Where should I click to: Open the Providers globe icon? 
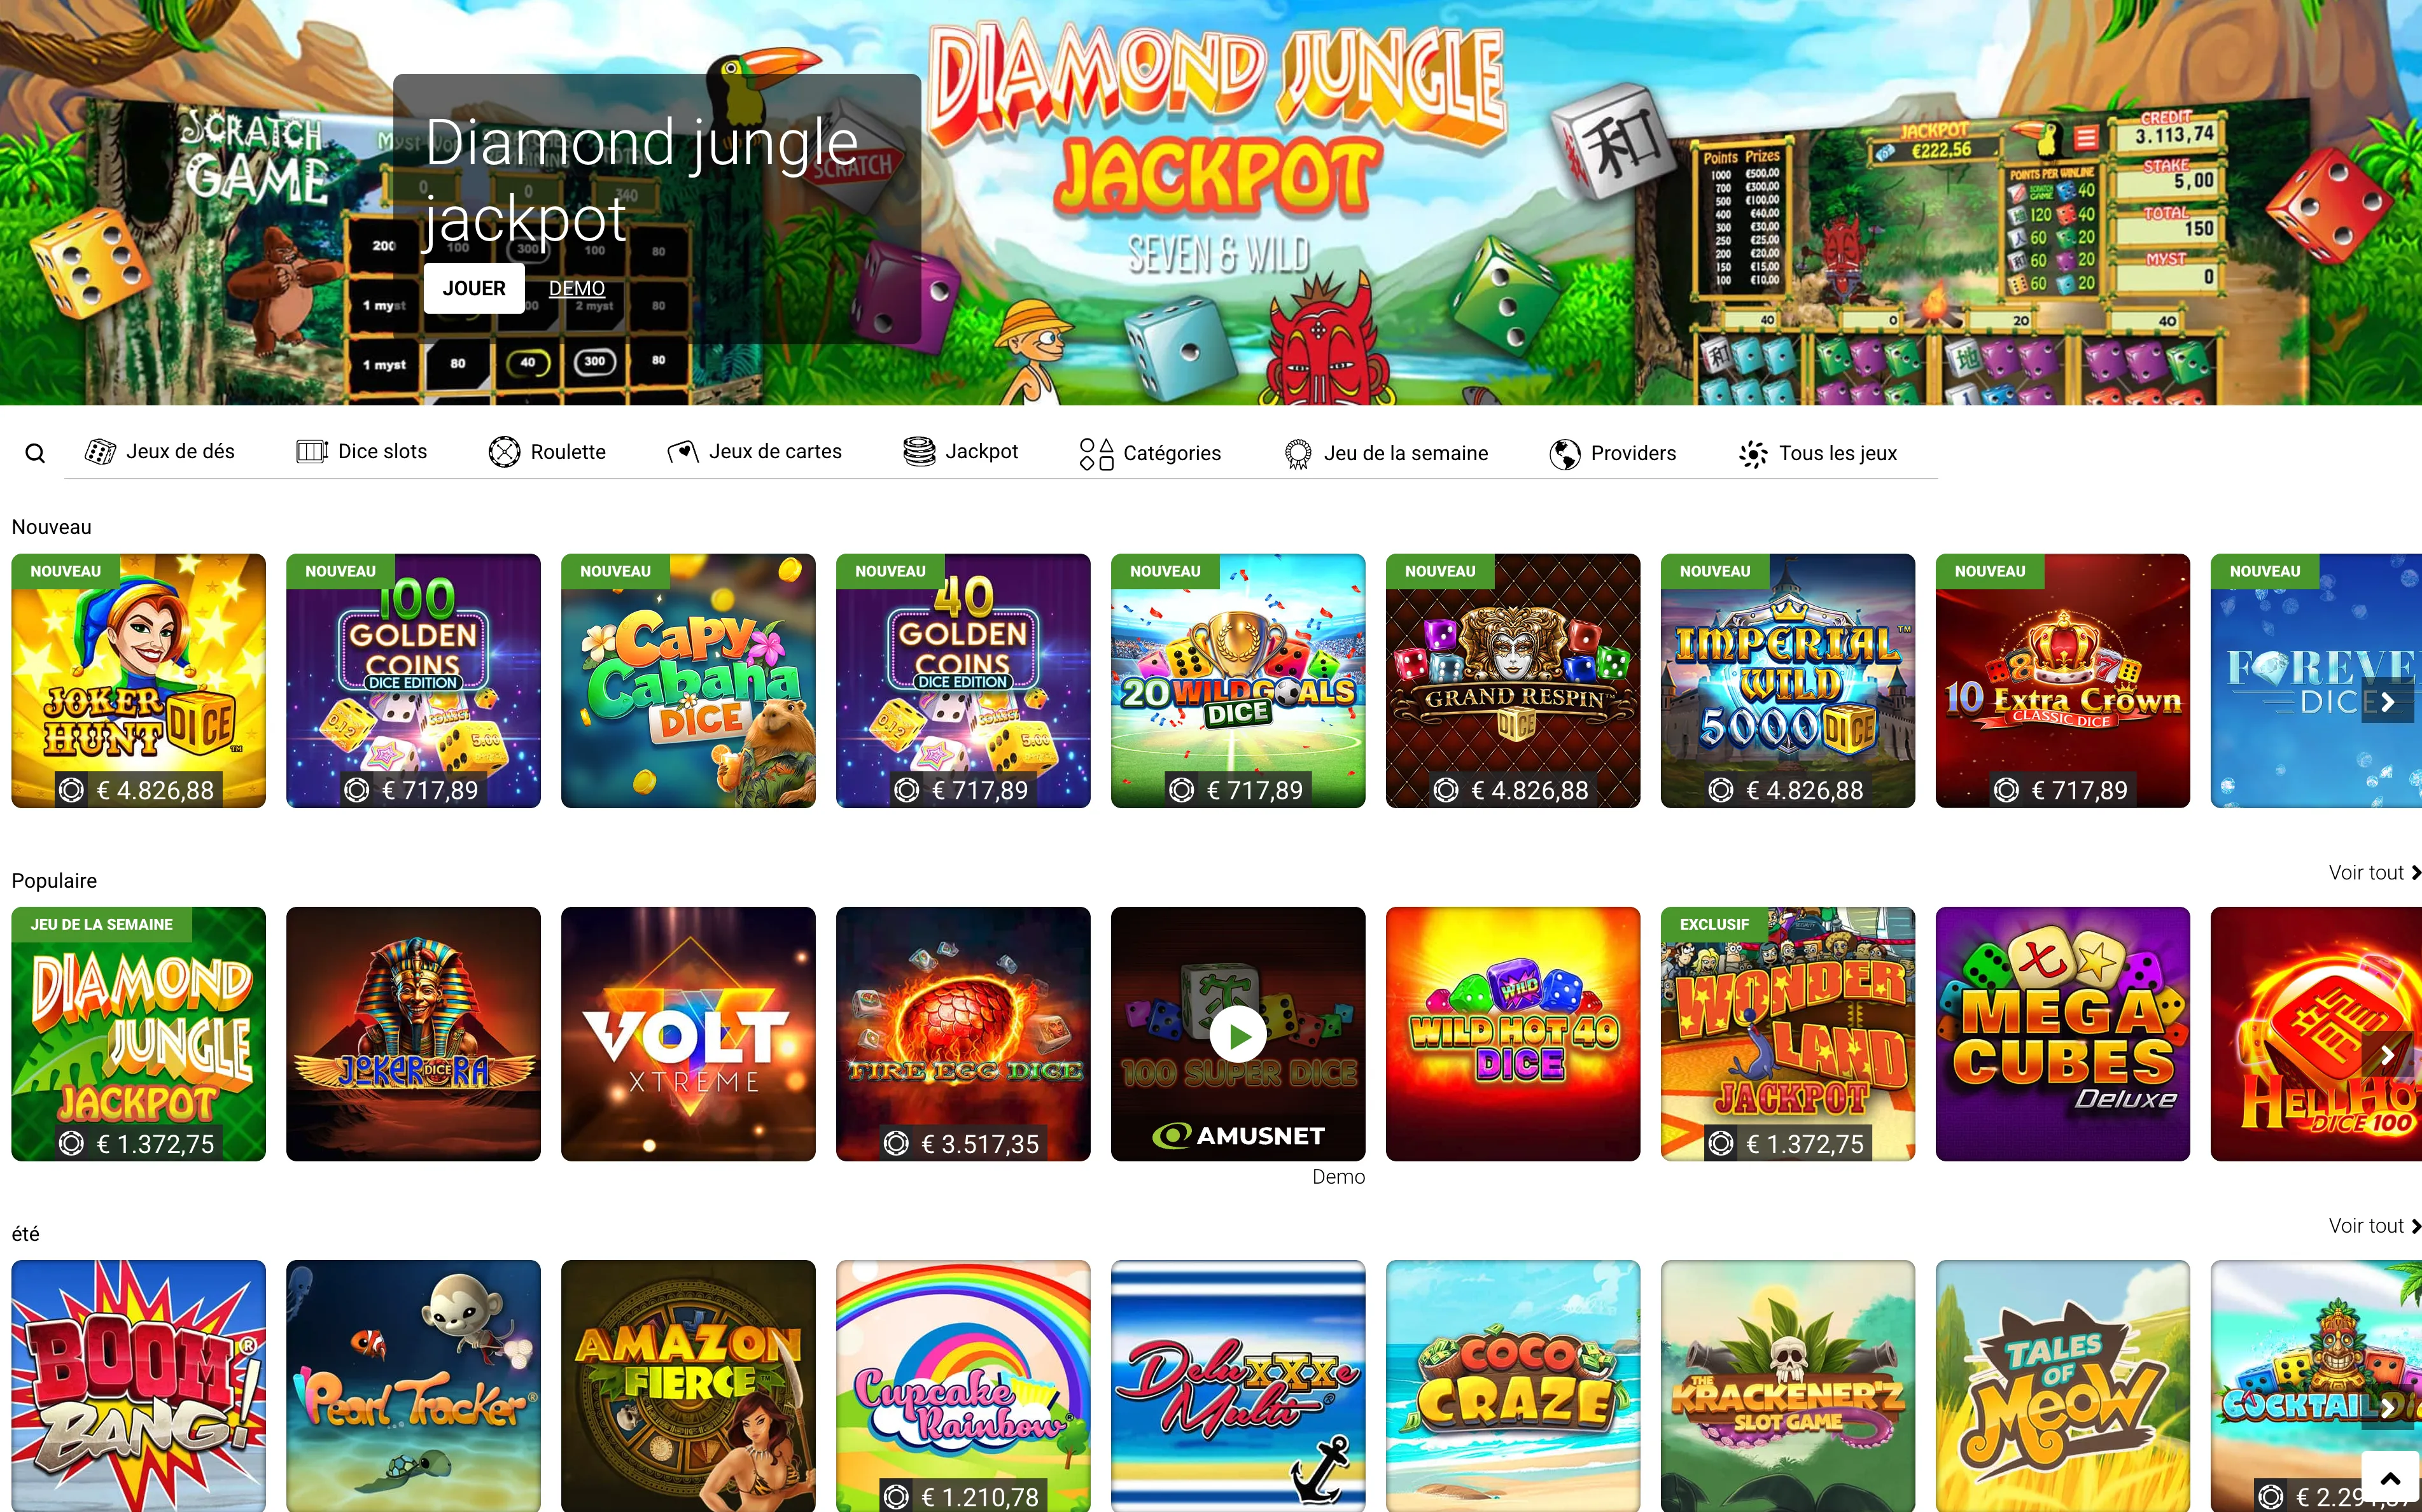pyautogui.click(x=1565, y=454)
